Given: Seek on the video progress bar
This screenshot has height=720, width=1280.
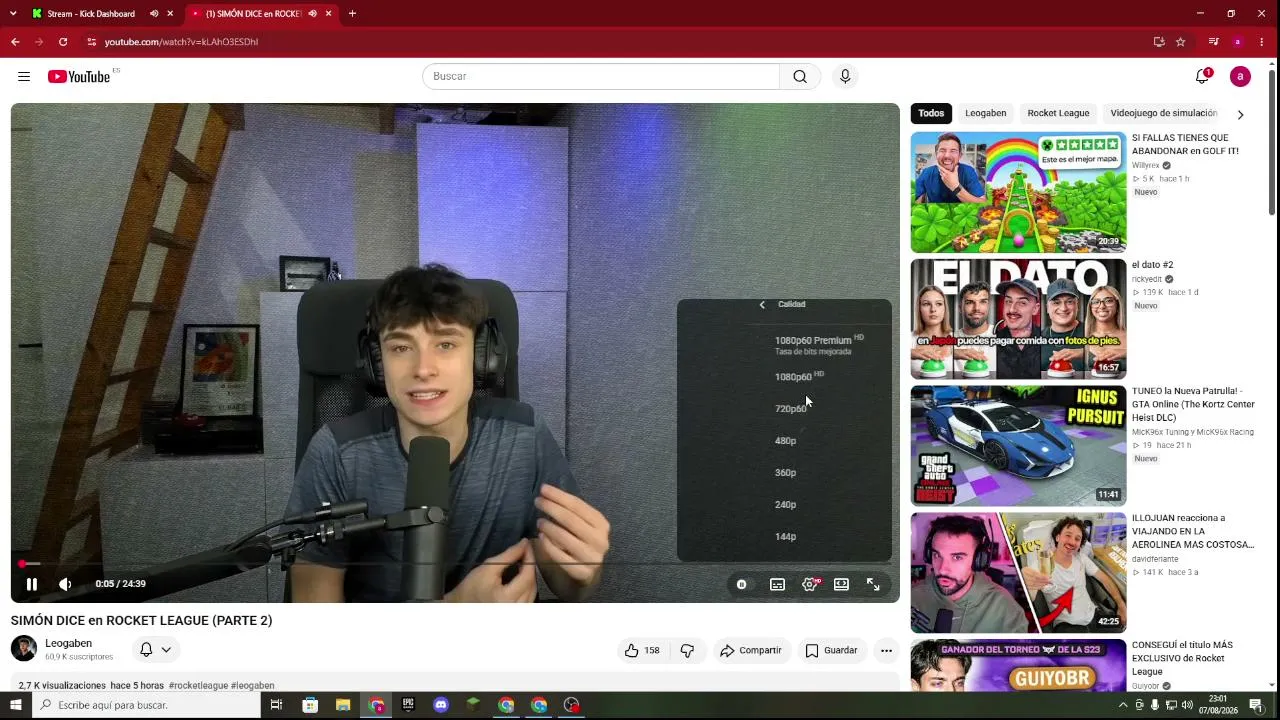Looking at the screenshot, I should click(x=455, y=564).
